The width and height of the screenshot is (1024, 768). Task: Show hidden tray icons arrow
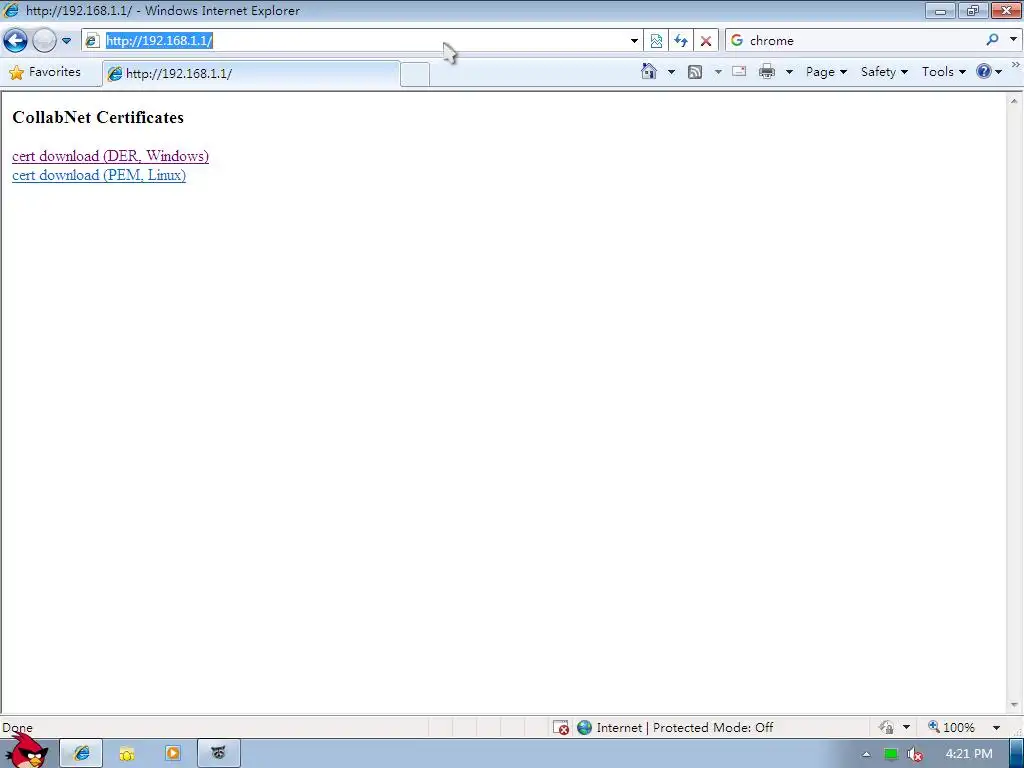point(866,754)
